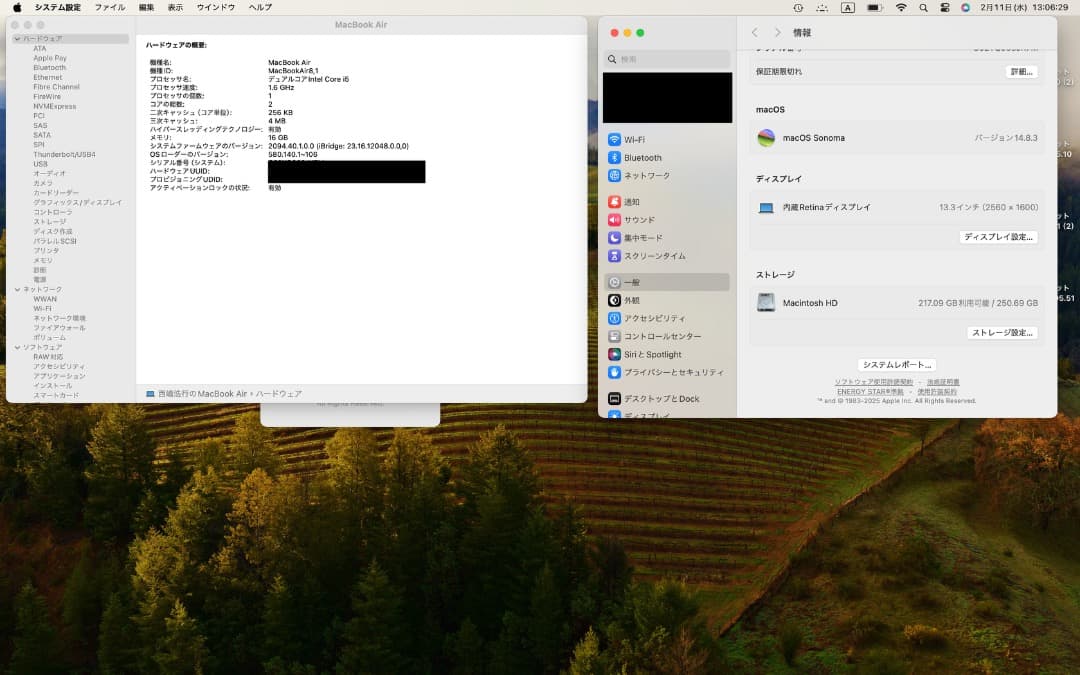Open the 集中モード (Focus) settings
Screen dimensions: 1080x675
[643, 238]
